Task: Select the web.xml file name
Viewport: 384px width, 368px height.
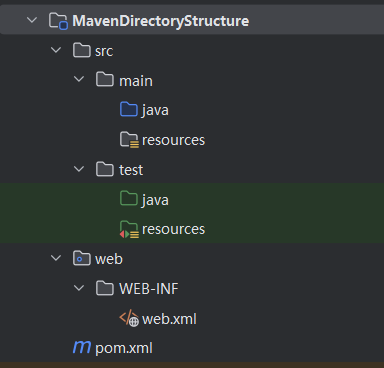Action: [x=169, y=319]
